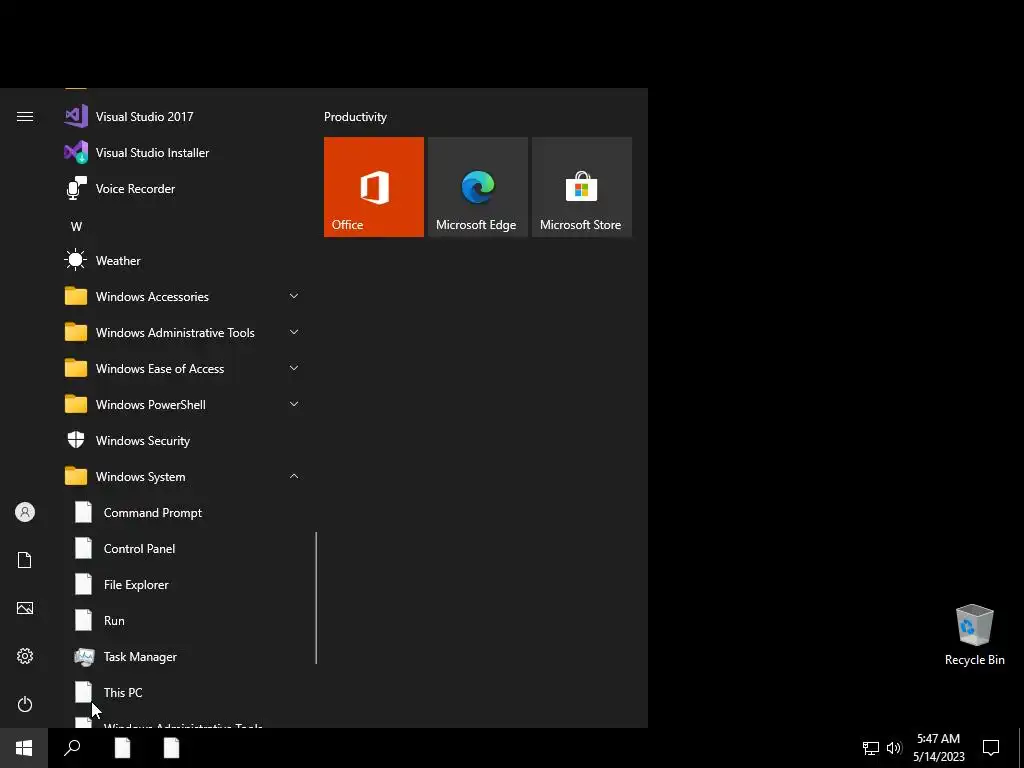Open Control Panel under Windows System
The image size is (1024, 768).
(x=181, y=549)
